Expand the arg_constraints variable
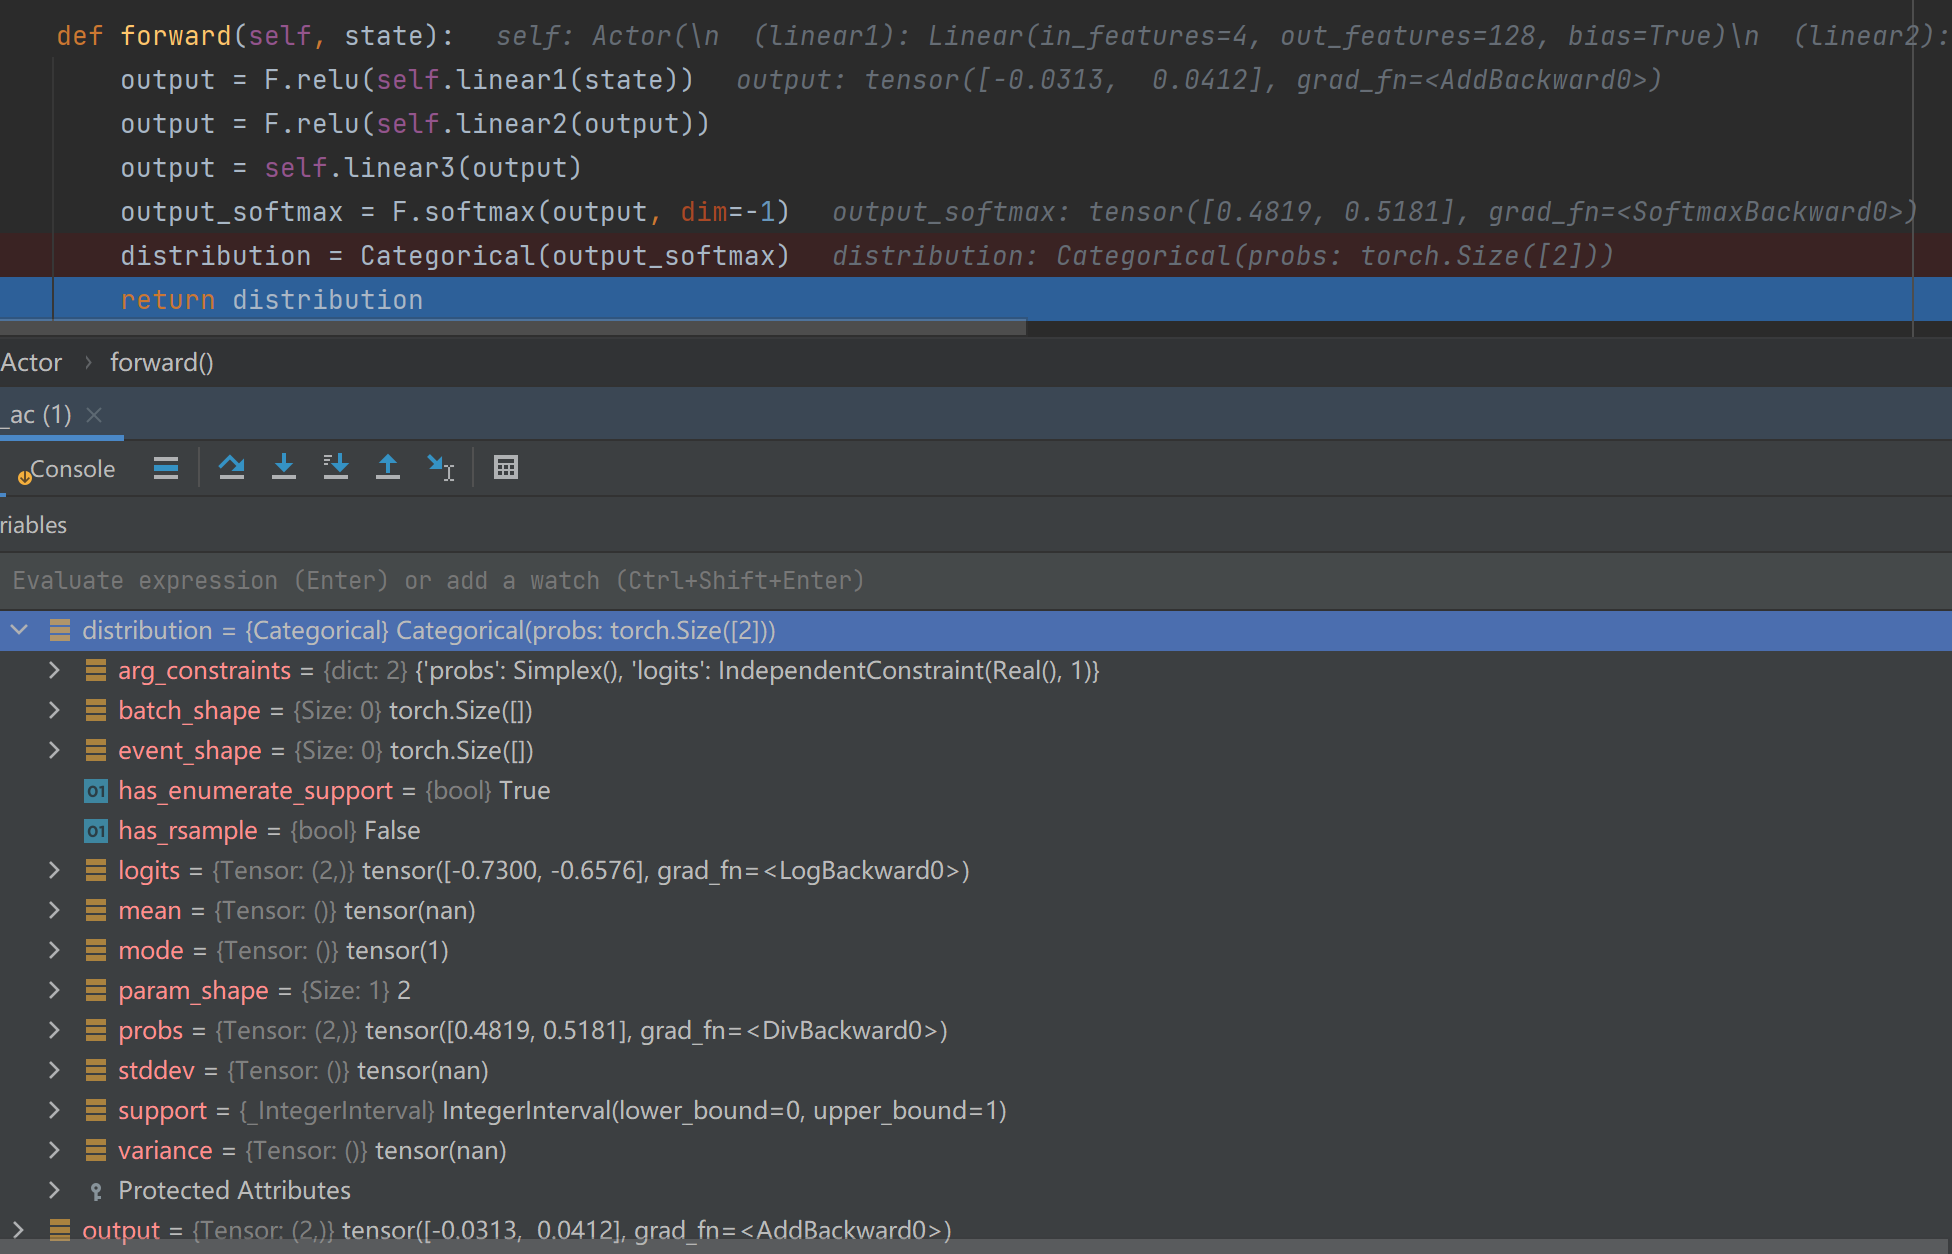1952x1254 pixels. pyautogui.click(x=53, y=670)
